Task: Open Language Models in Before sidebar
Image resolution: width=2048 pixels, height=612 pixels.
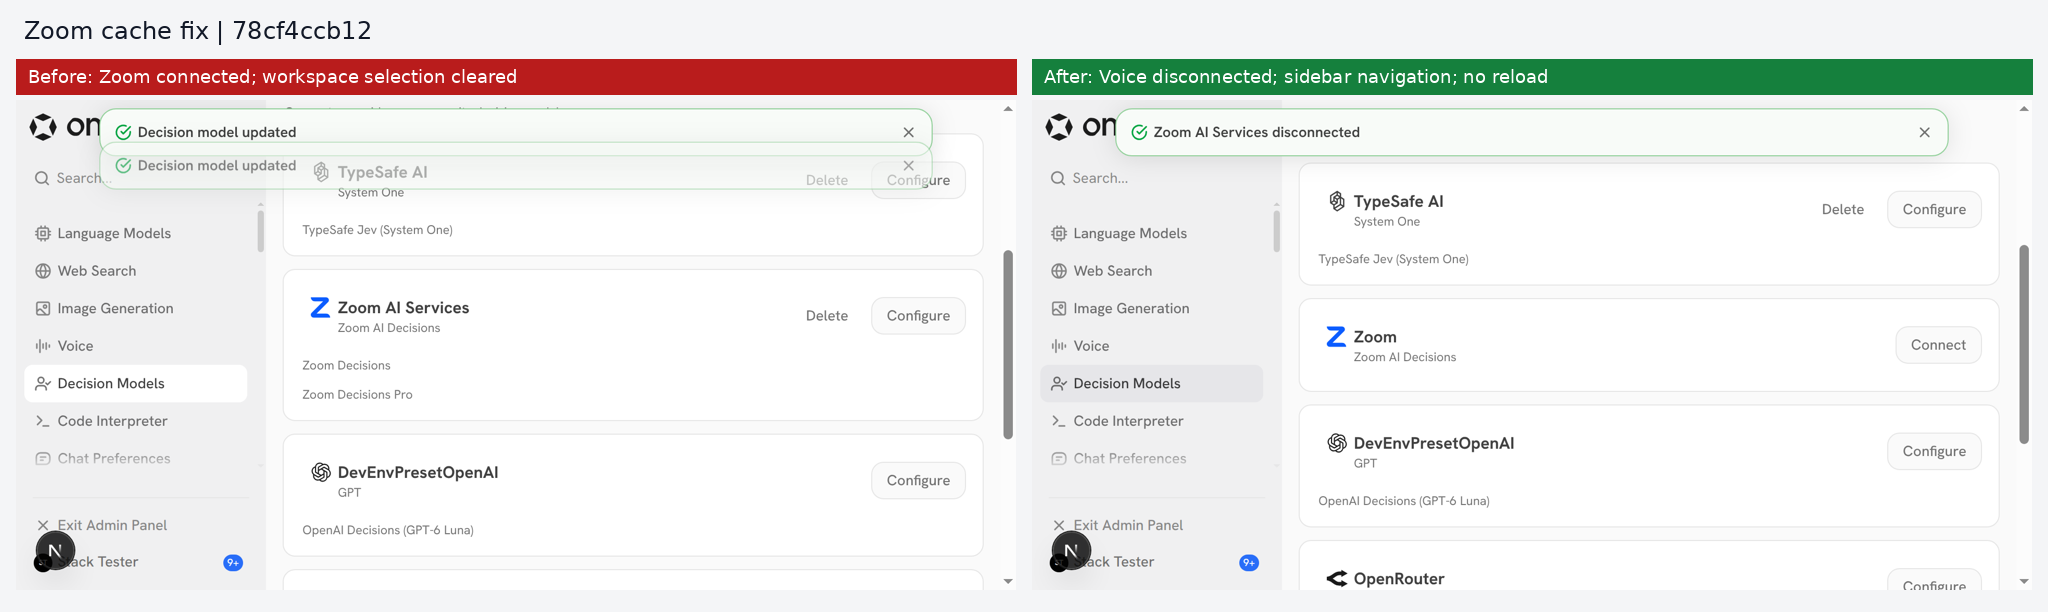Action: (x=136, y=233)
